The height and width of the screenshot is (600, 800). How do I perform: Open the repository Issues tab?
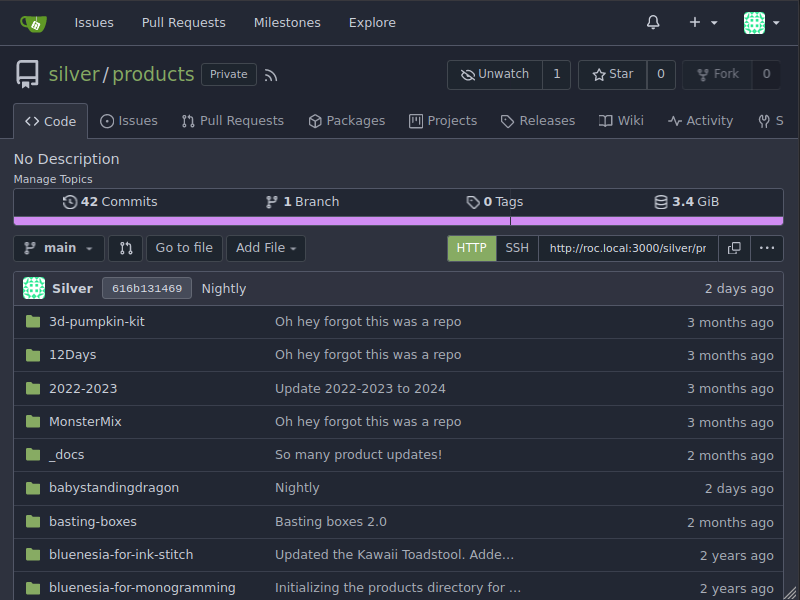[x=129, y=121]
